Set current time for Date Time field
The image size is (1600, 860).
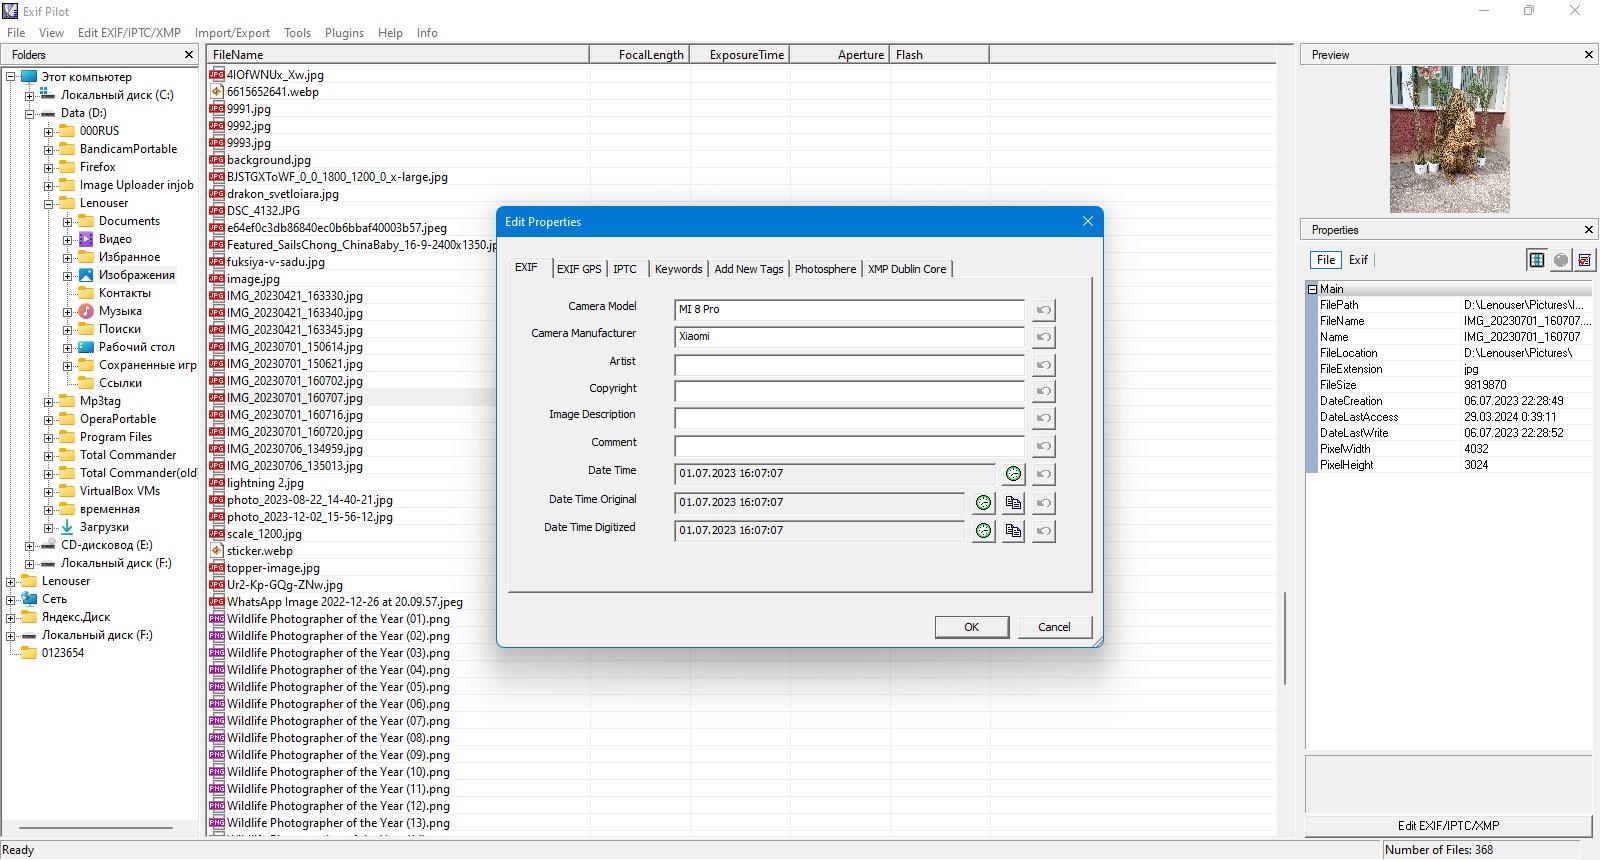click(1013, 474)
